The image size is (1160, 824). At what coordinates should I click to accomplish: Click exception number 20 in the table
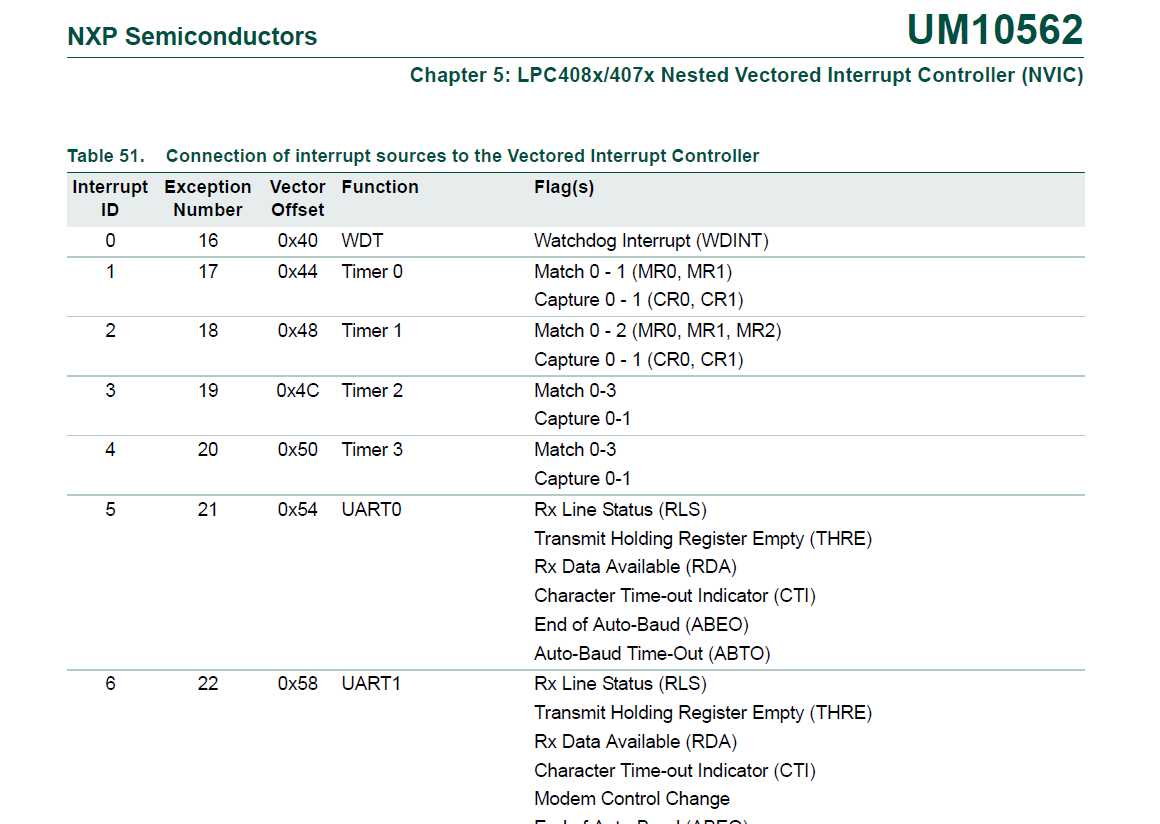pyautogui.click(x=208, y=450)
